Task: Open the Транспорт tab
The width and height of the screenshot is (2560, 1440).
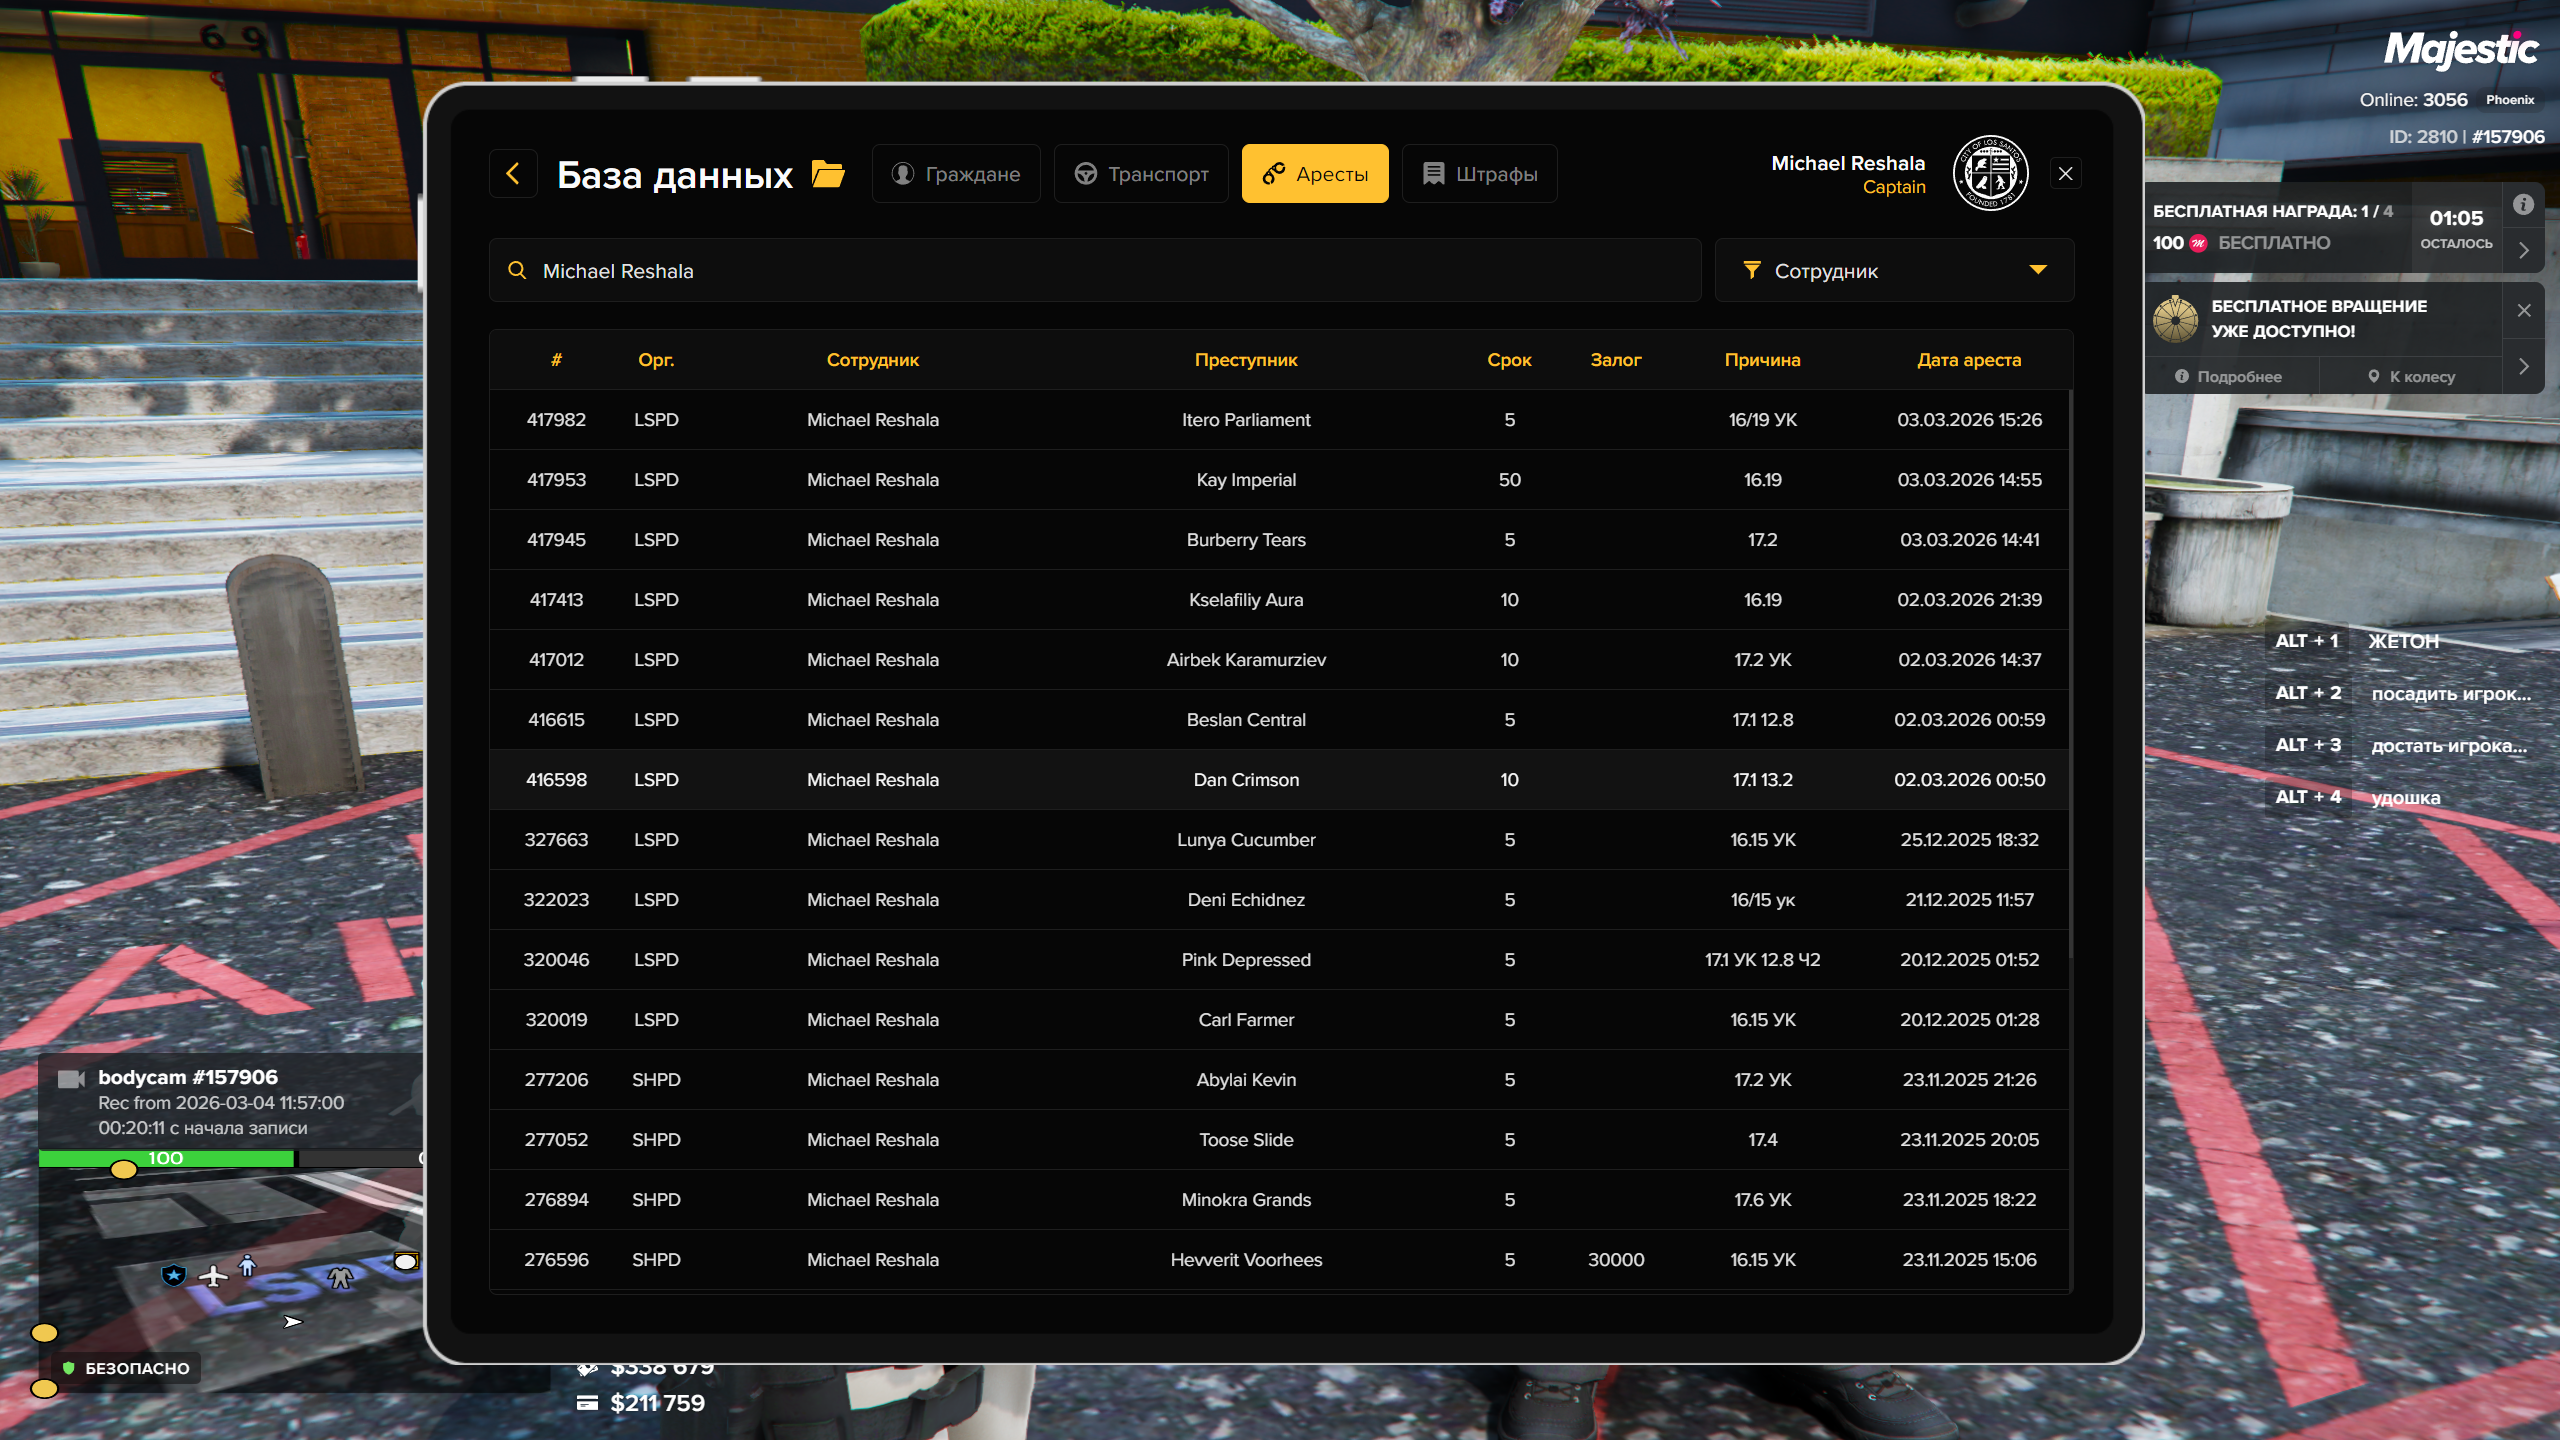Action: 1141,174
